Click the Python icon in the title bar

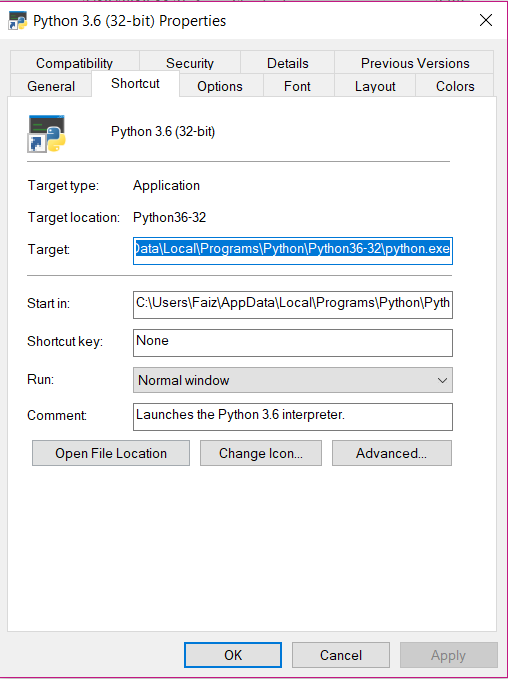click(x=17, y=21)
